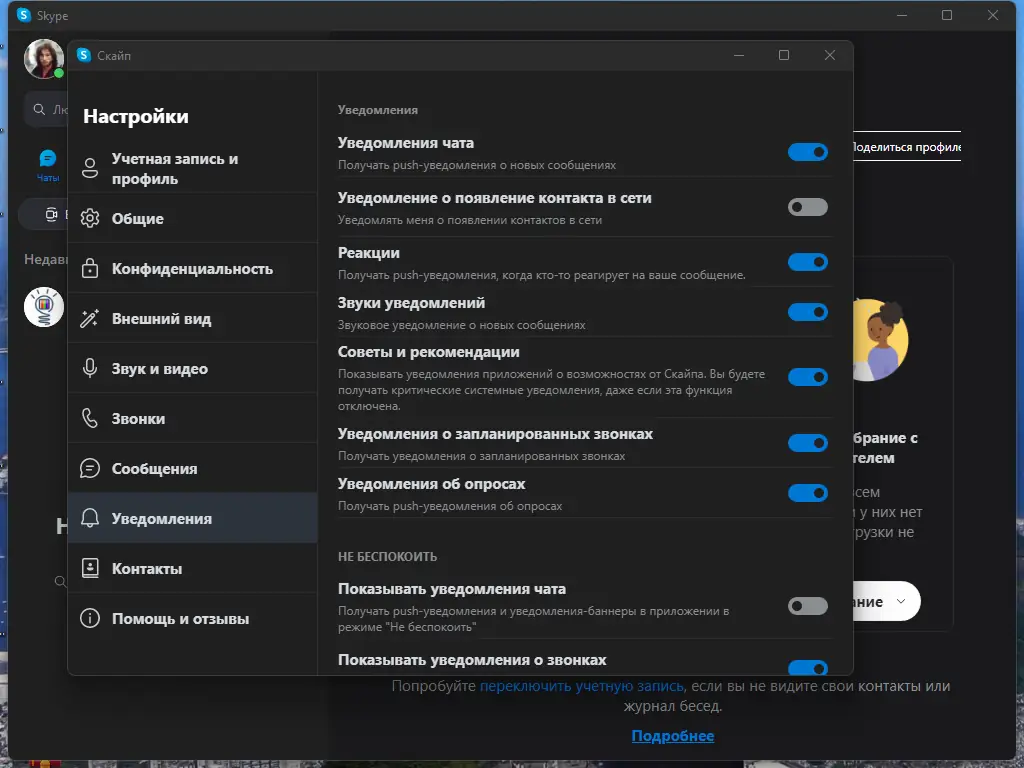Click the chat bubble icon for Сообщения
This screenshot has height=768, width=1024.
coord(90,468)
